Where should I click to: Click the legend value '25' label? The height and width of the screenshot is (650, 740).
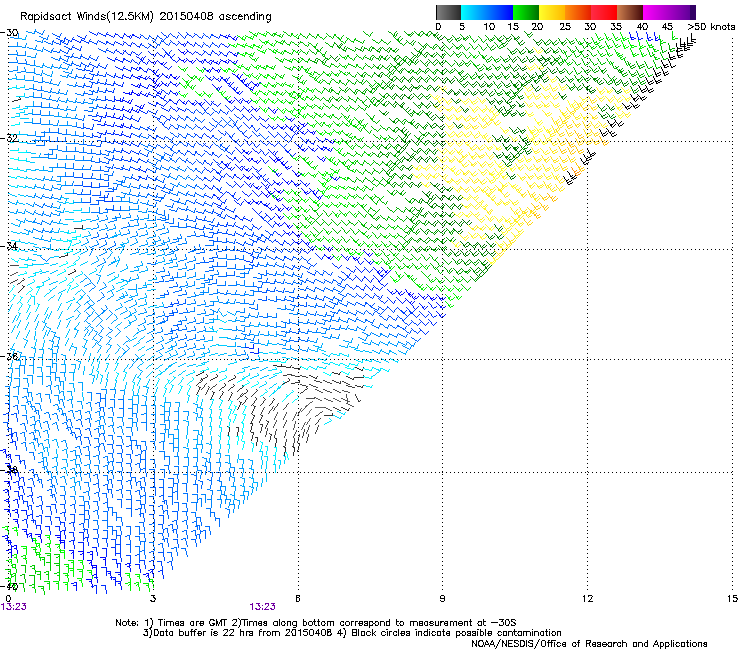pos(565,27)
